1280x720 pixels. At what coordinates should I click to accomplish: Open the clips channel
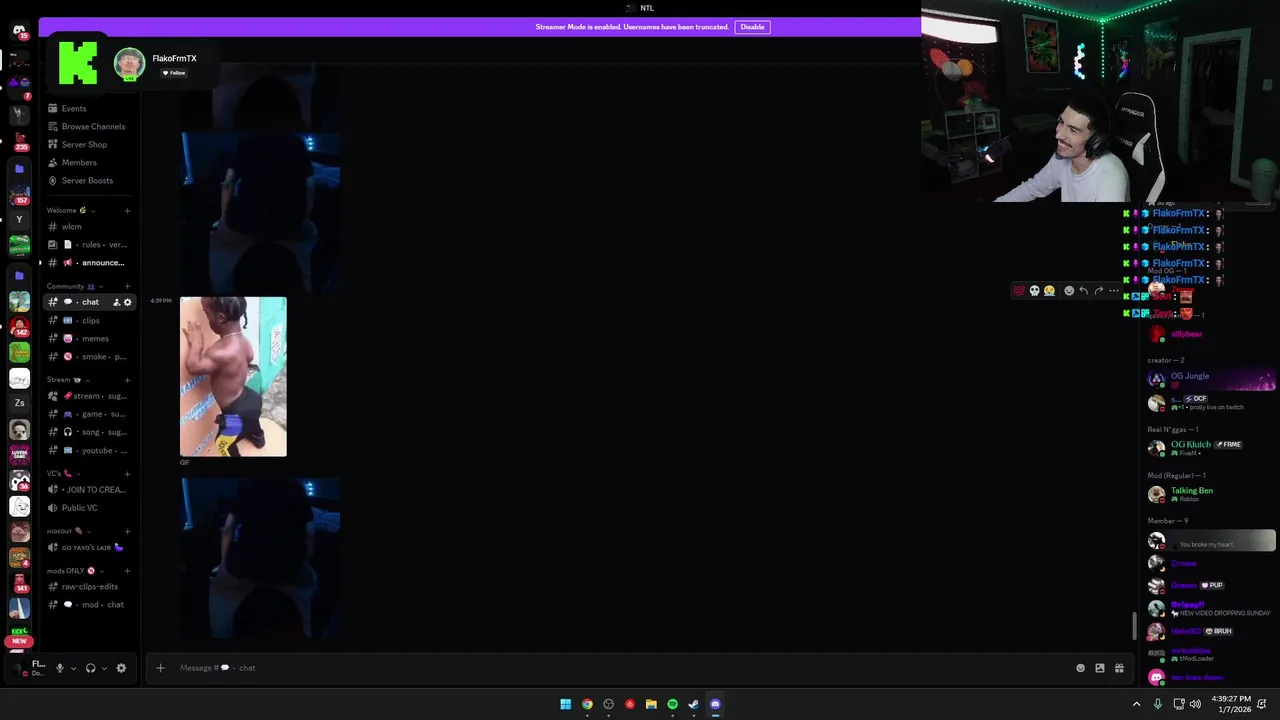tap(90, 320)
